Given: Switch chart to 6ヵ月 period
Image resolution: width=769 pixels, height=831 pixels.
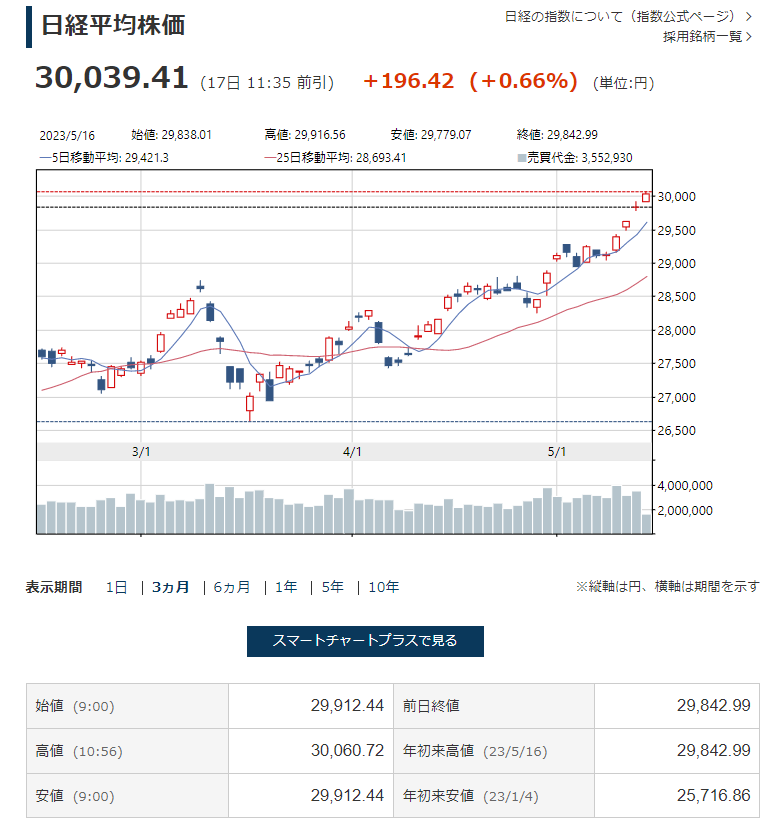Looking at the screenshot, I should click(232, 587).
